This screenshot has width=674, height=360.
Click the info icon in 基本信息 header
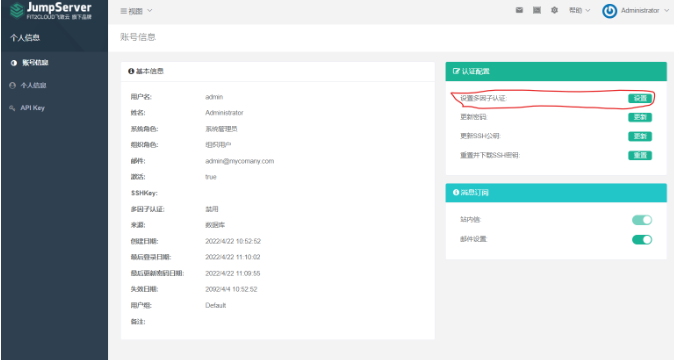(x=131, y=71)
